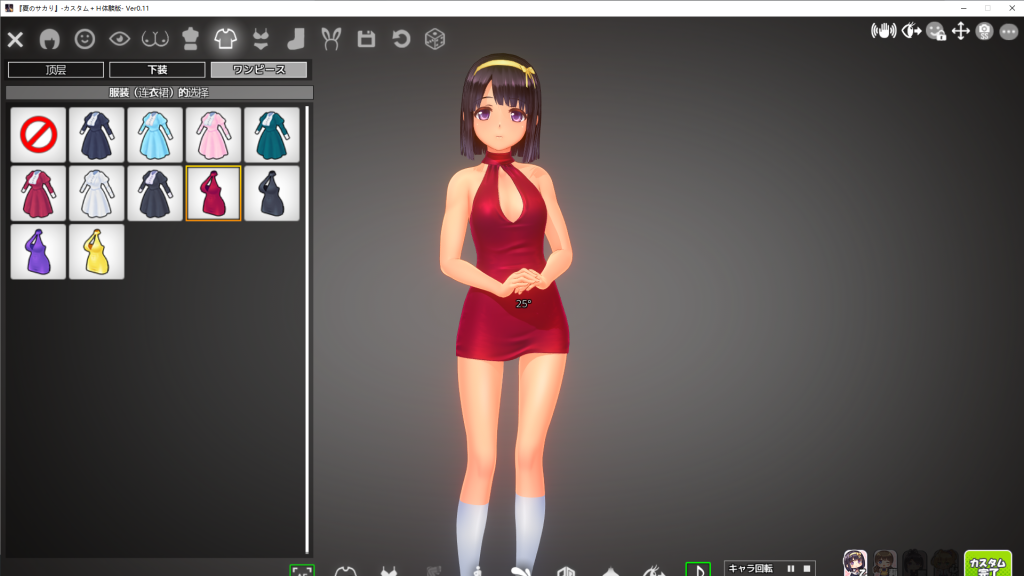Image resolution: width=1024 pixels, height=576 pixels.
Task: Open the bunny-ears accessories icon
Action: coord(332,40)
